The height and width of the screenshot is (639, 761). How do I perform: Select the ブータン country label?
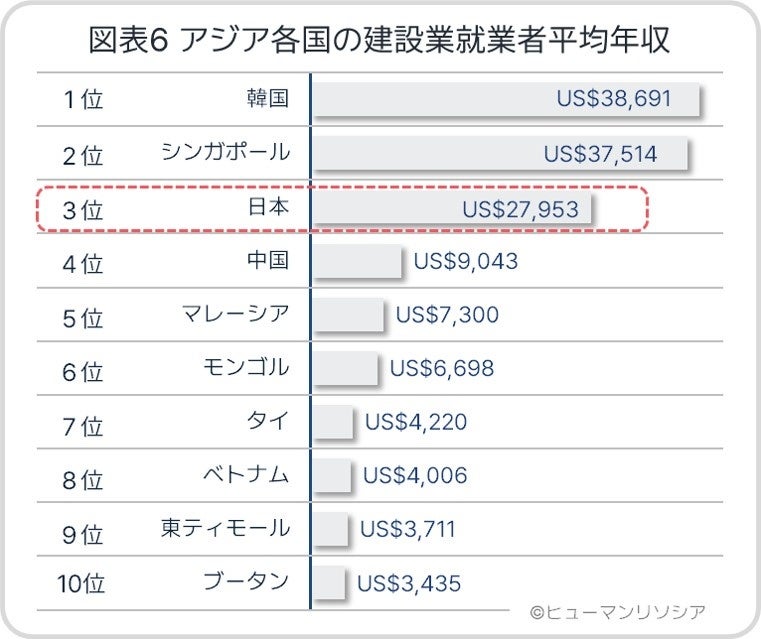245,581
